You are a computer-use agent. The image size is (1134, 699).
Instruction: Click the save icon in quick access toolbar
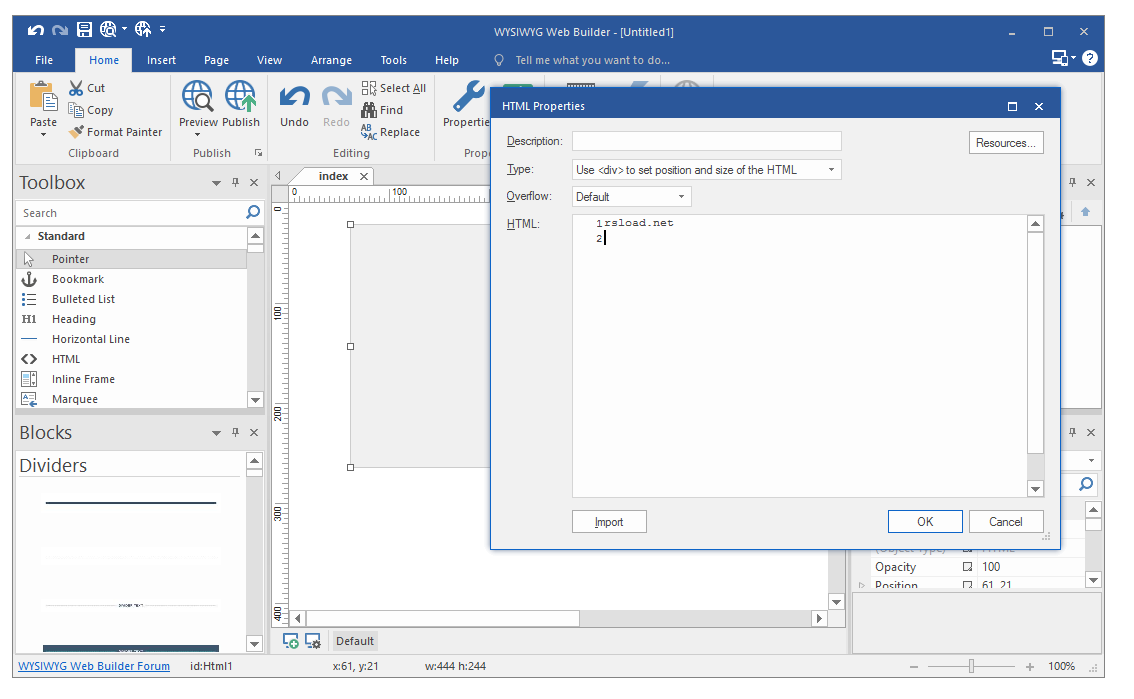click(x=85, y=30)
